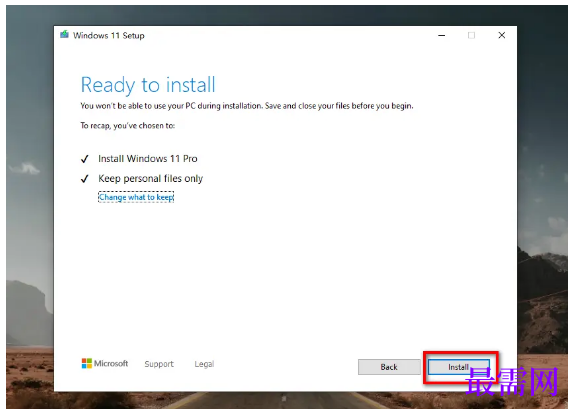577x413 pixels.
Task: Click the Ready to install heading
Action: point(148,85)
